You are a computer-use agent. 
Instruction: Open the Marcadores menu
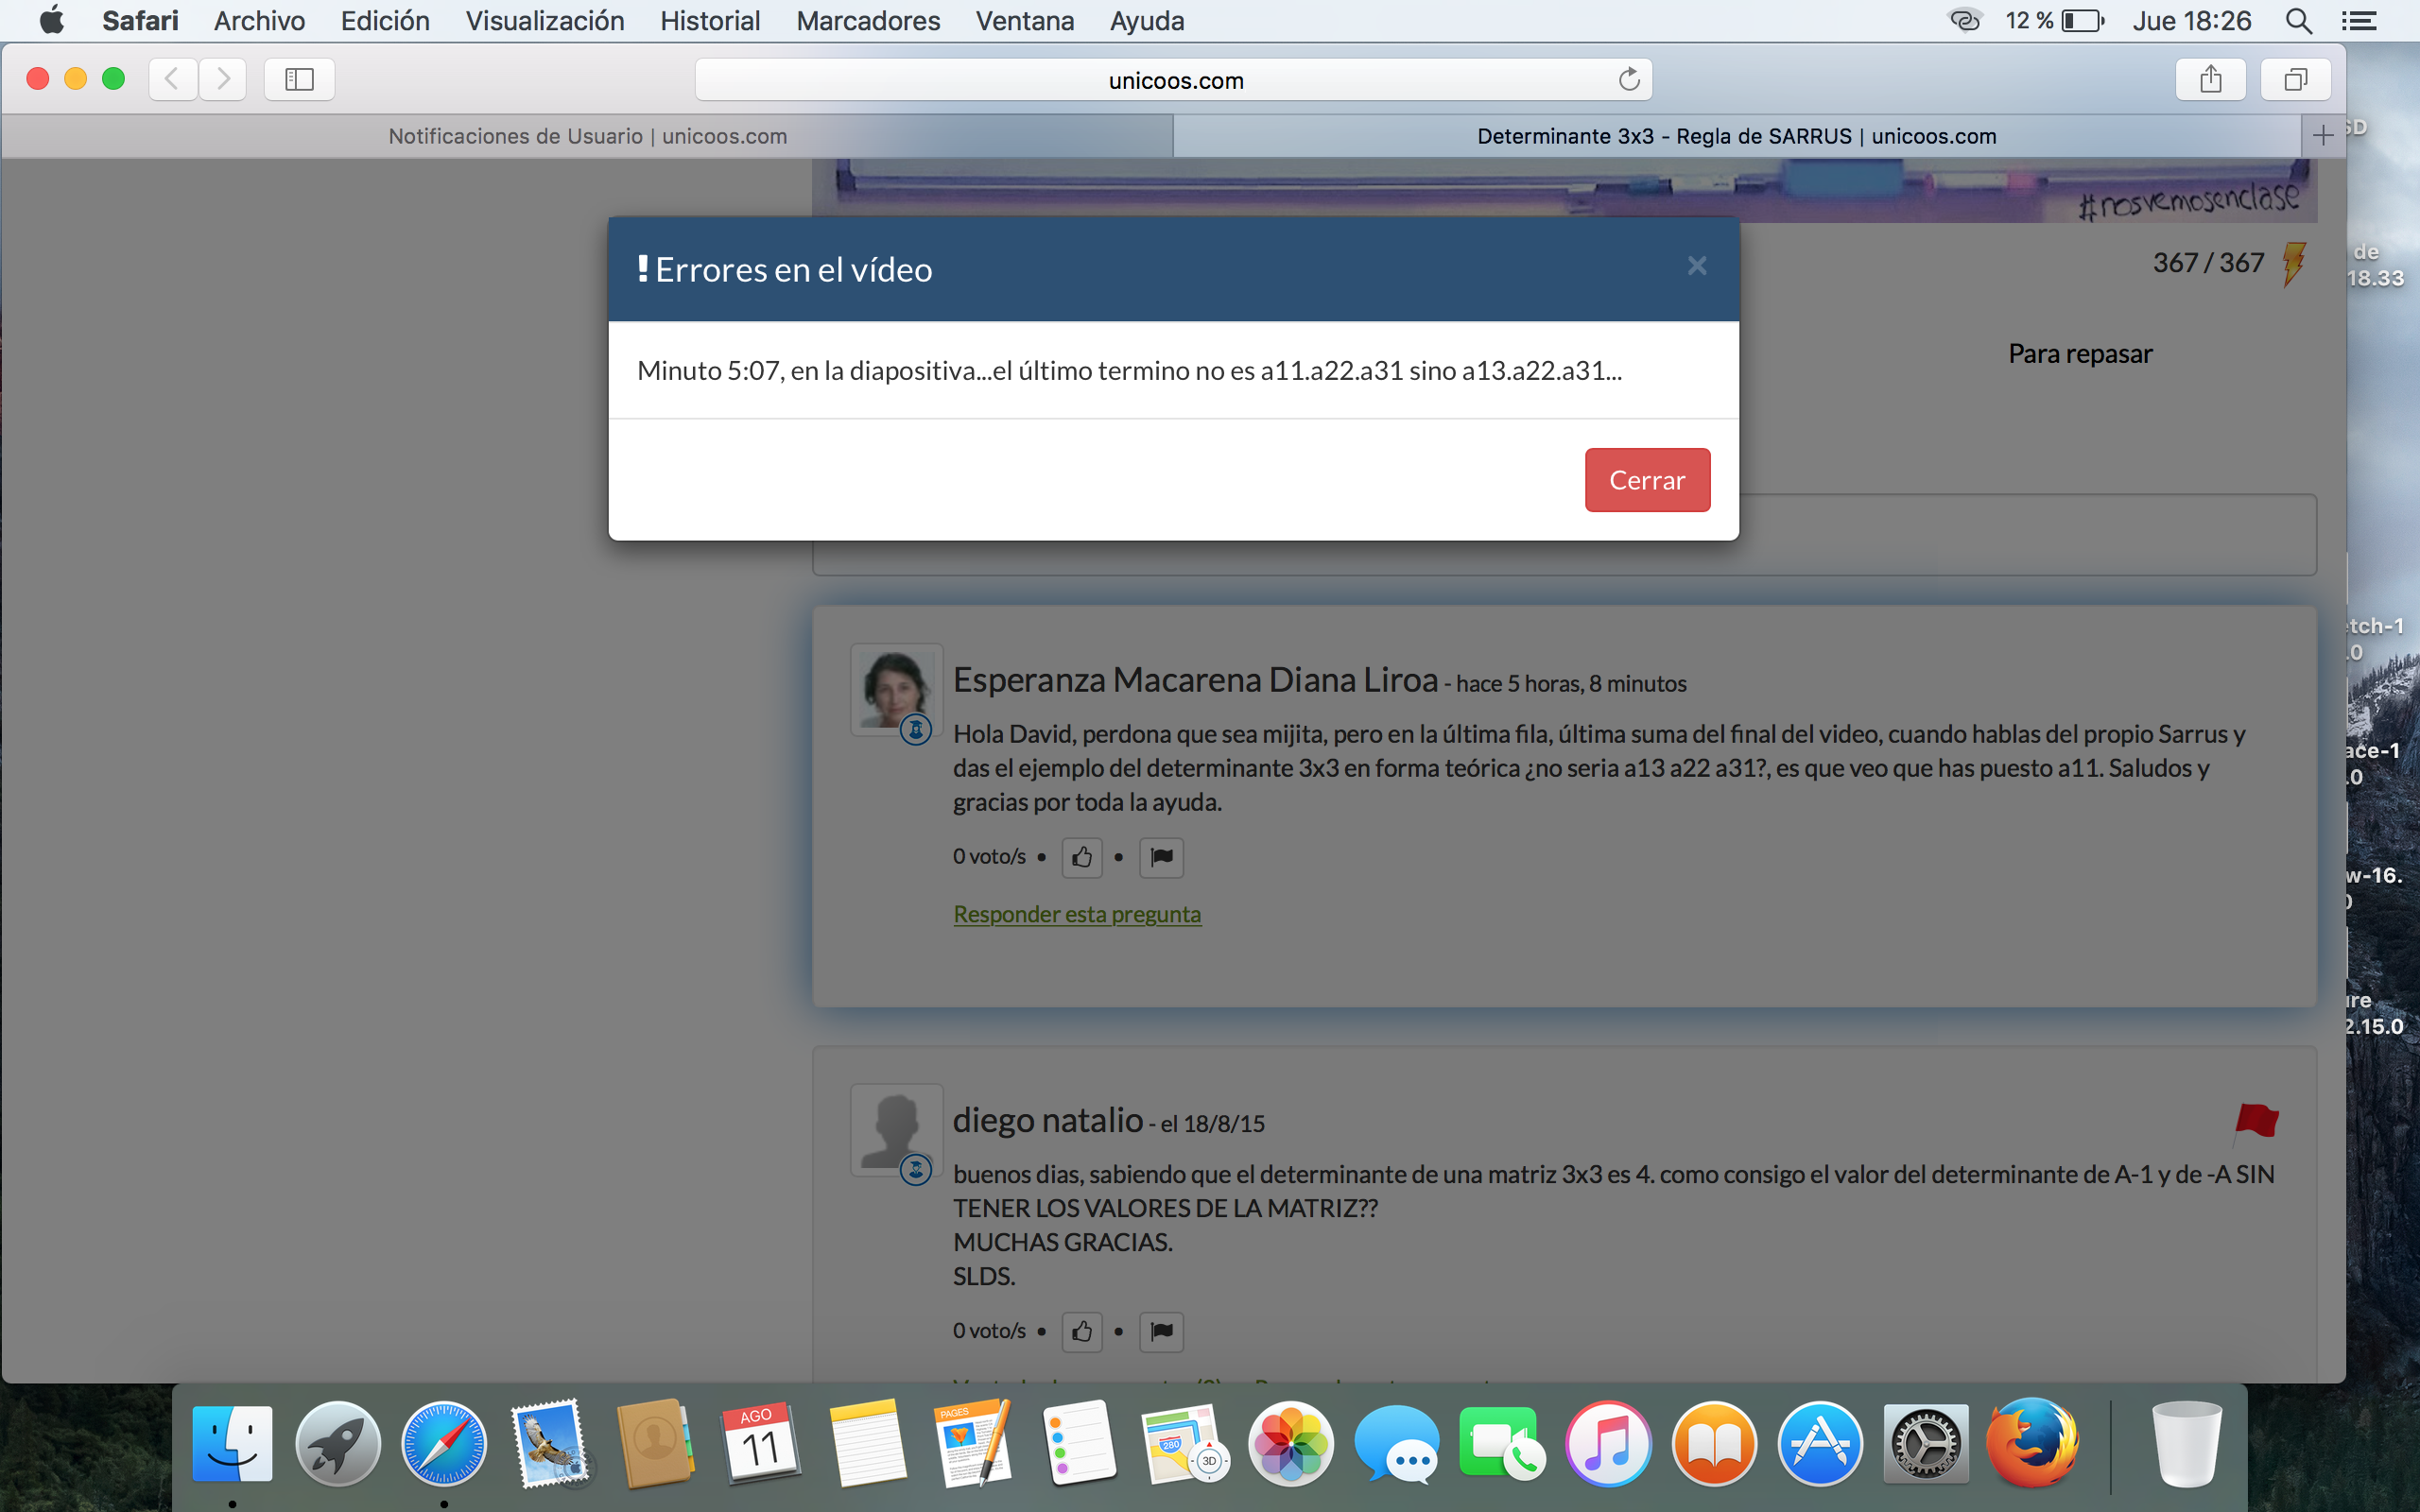coord(867,21)
